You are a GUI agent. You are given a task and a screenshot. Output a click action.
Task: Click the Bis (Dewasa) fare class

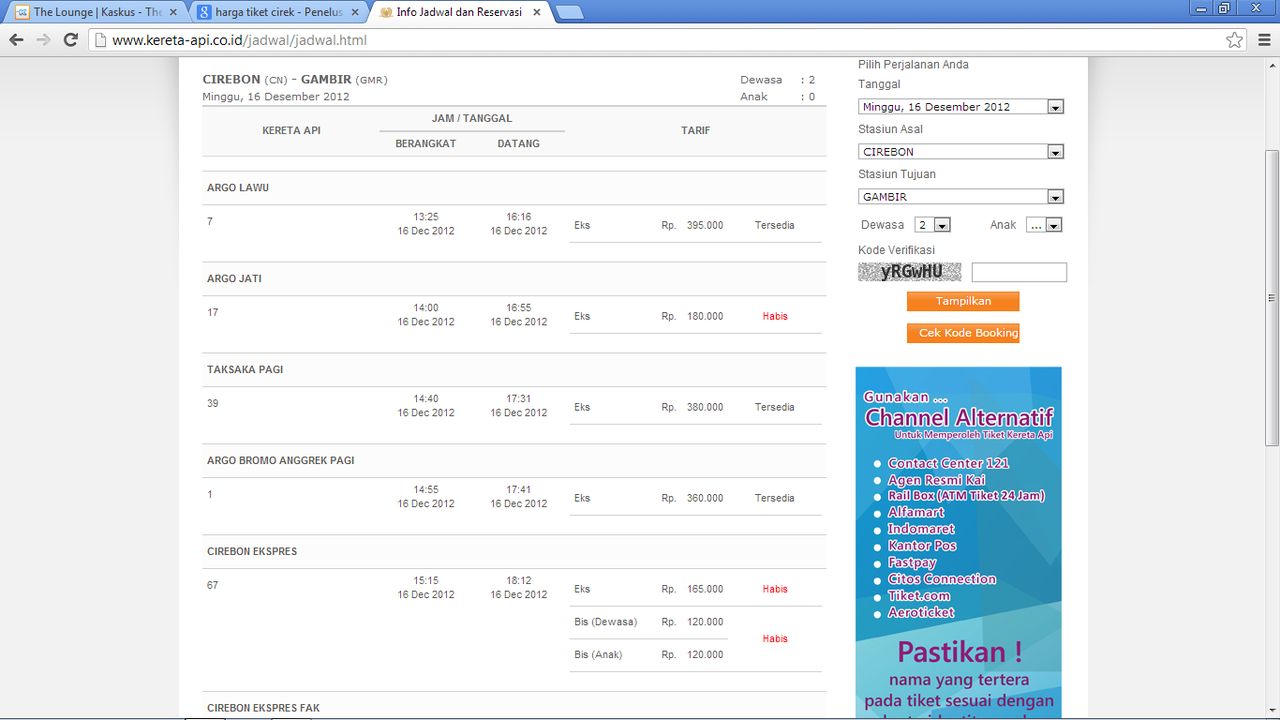606,622
